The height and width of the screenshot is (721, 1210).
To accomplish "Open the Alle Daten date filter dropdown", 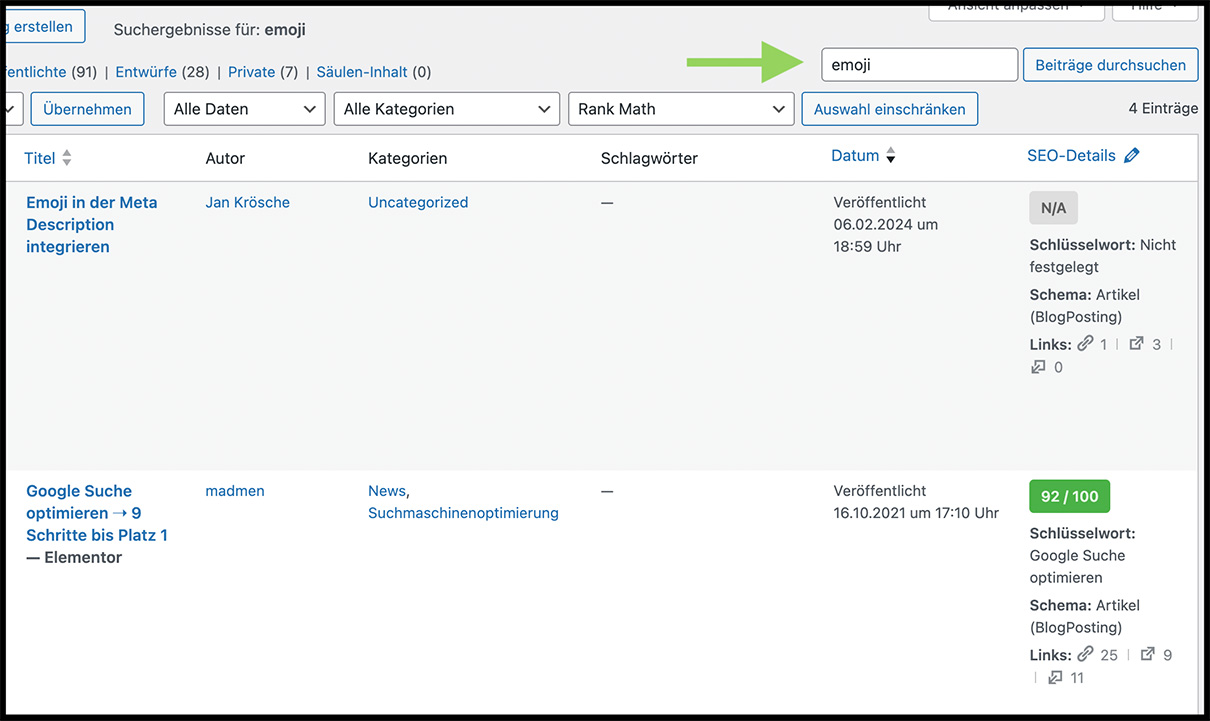I will coord(244,109).
